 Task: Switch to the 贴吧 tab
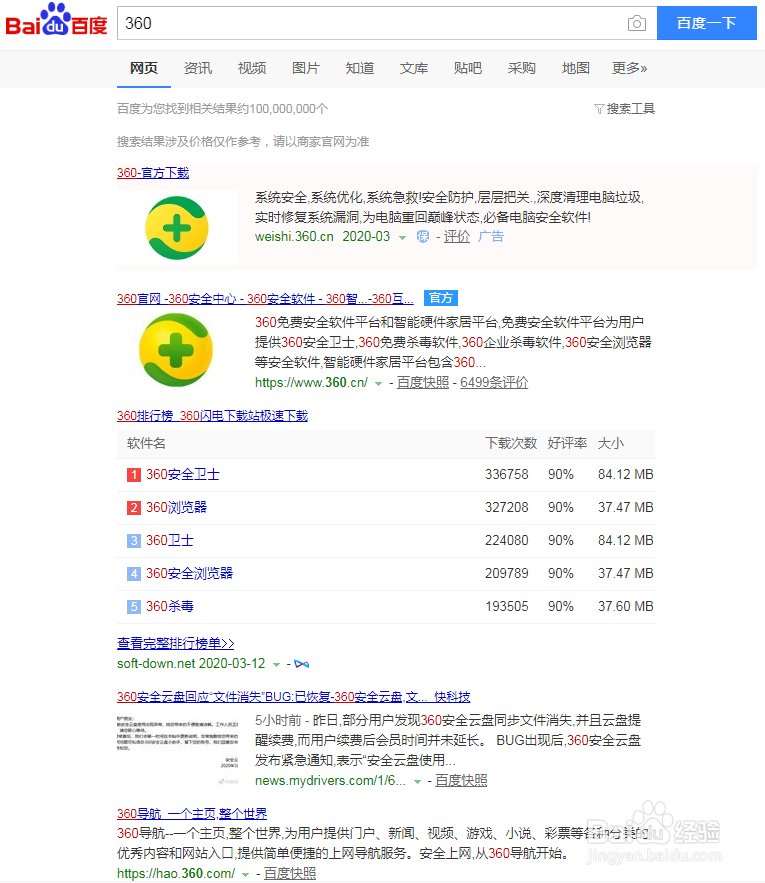point(468,68)
